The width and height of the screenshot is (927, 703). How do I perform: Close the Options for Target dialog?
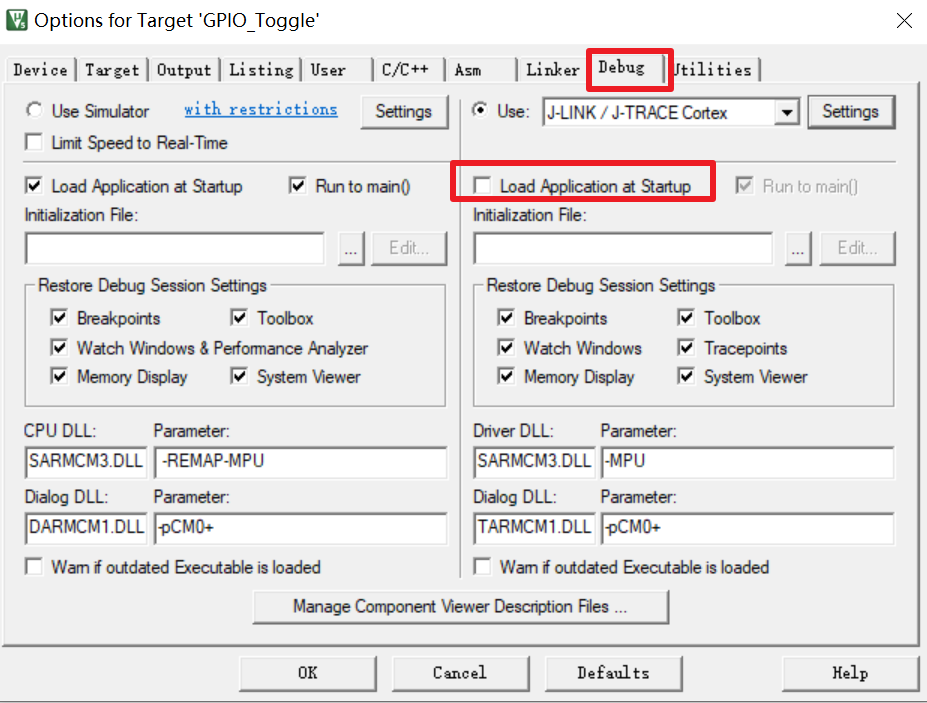(904, 21)
